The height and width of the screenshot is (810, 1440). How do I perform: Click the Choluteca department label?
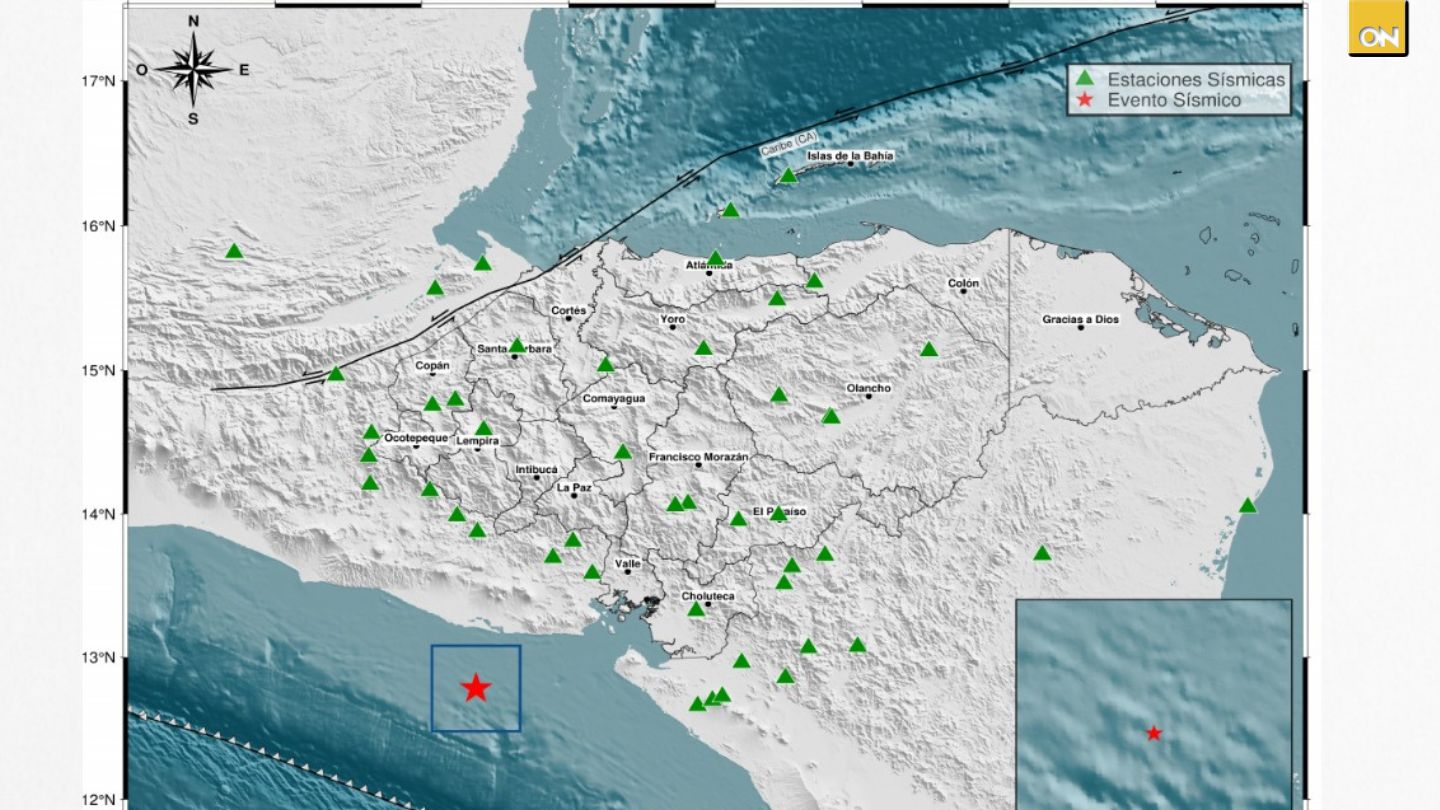pyautogui.click(x=708, y=597)
